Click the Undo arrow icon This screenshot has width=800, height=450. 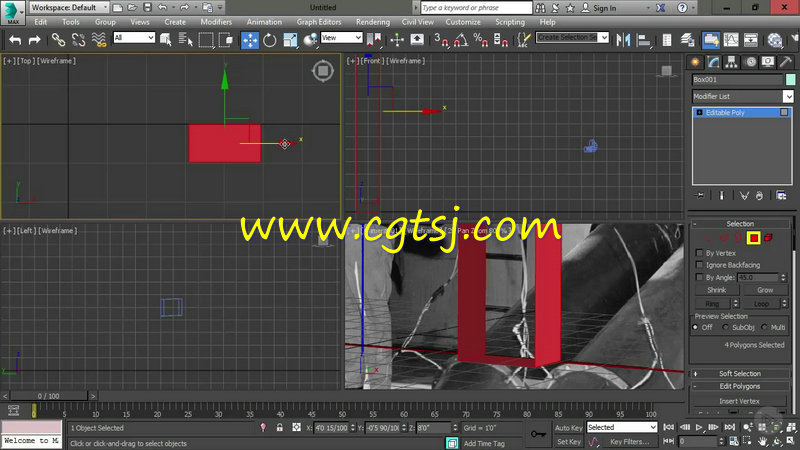(x=15, y=40)
